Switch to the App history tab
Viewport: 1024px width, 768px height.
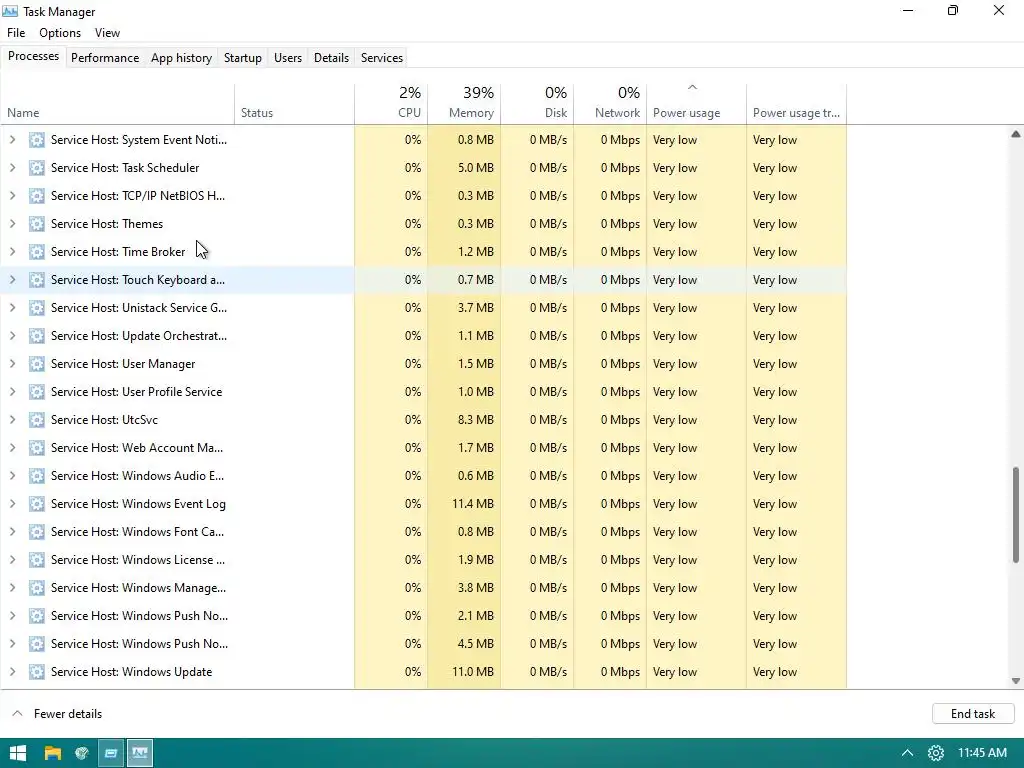(x=182, y=57)
